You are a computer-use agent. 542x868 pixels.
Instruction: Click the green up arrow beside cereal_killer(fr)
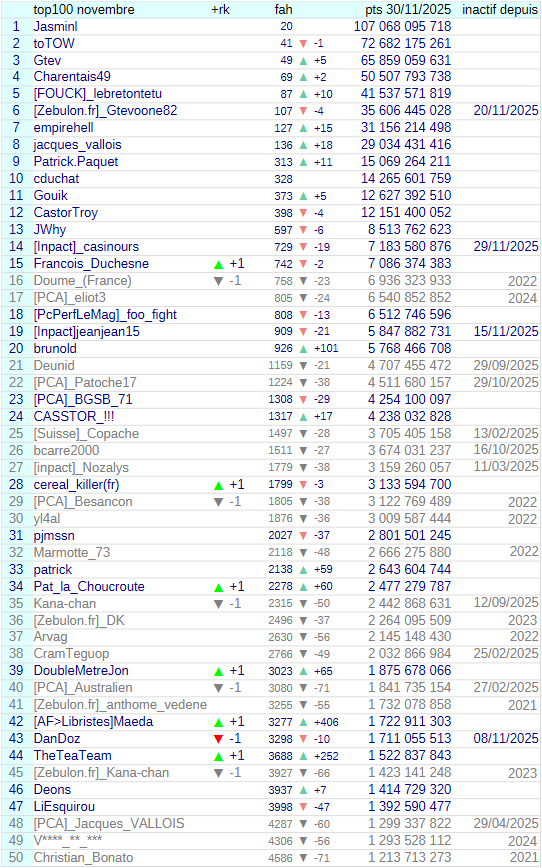click(219, 485)
